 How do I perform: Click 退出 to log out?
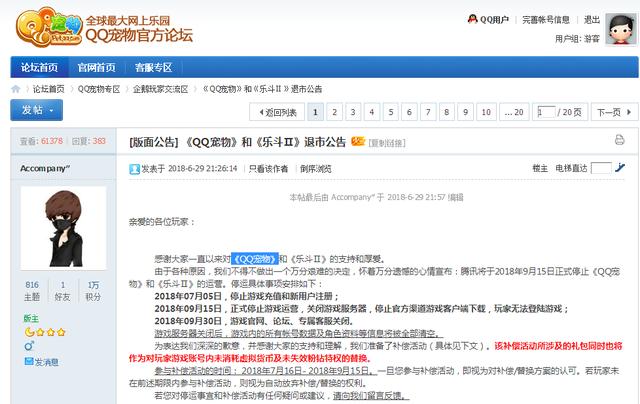click(x=592, y=20)
